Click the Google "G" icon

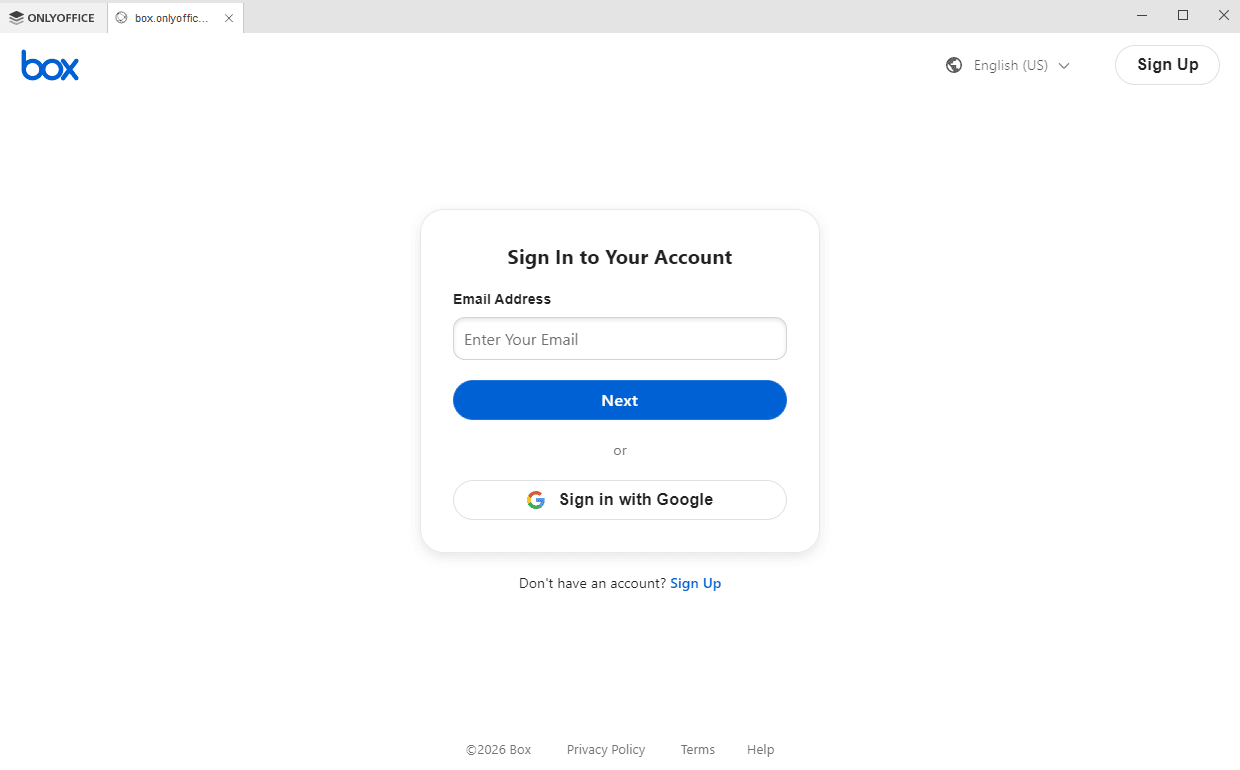(536, 499)
